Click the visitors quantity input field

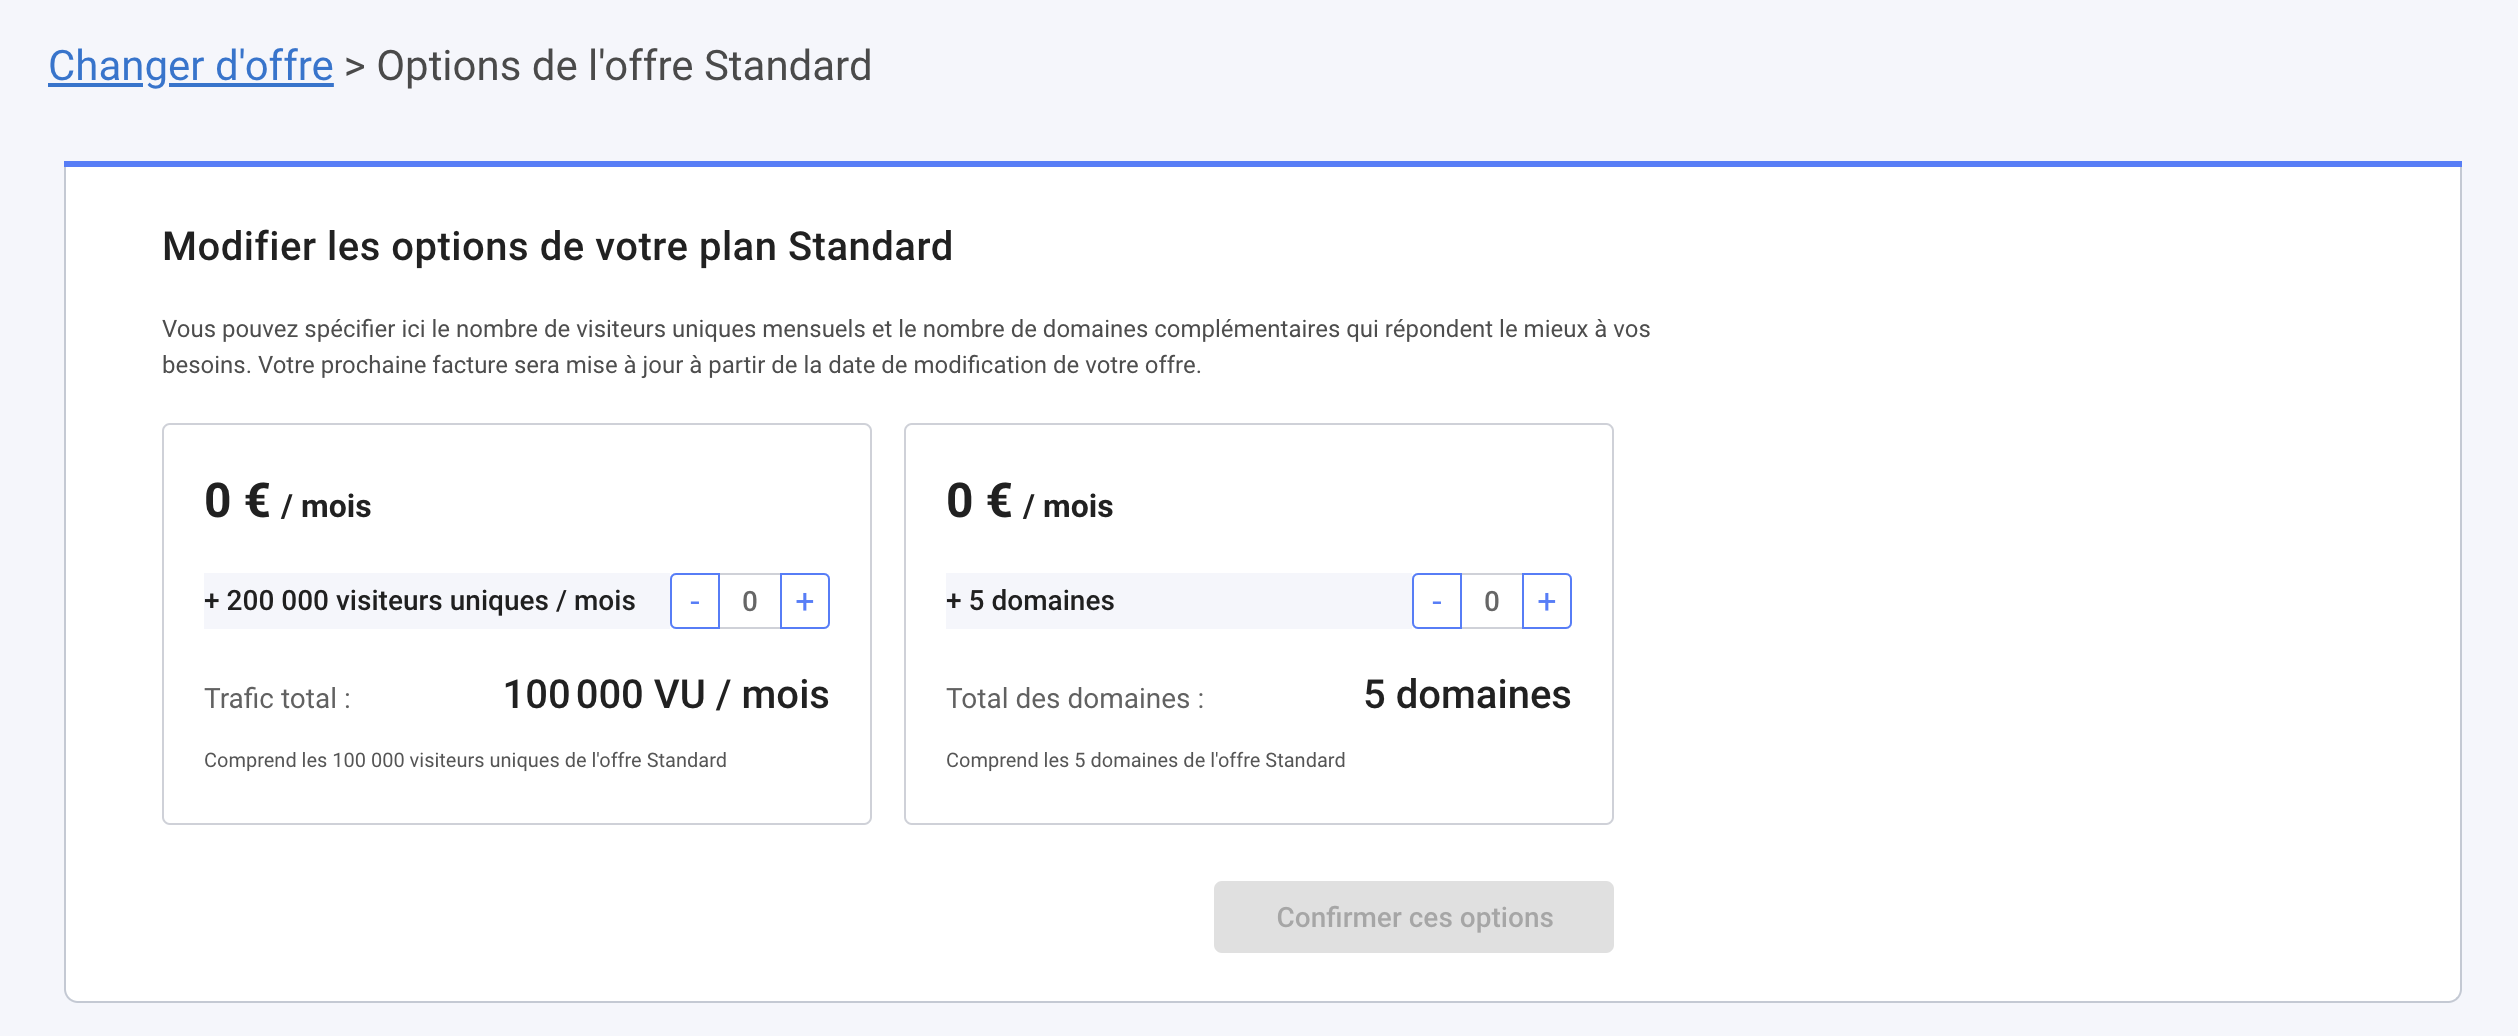point(749,601)
